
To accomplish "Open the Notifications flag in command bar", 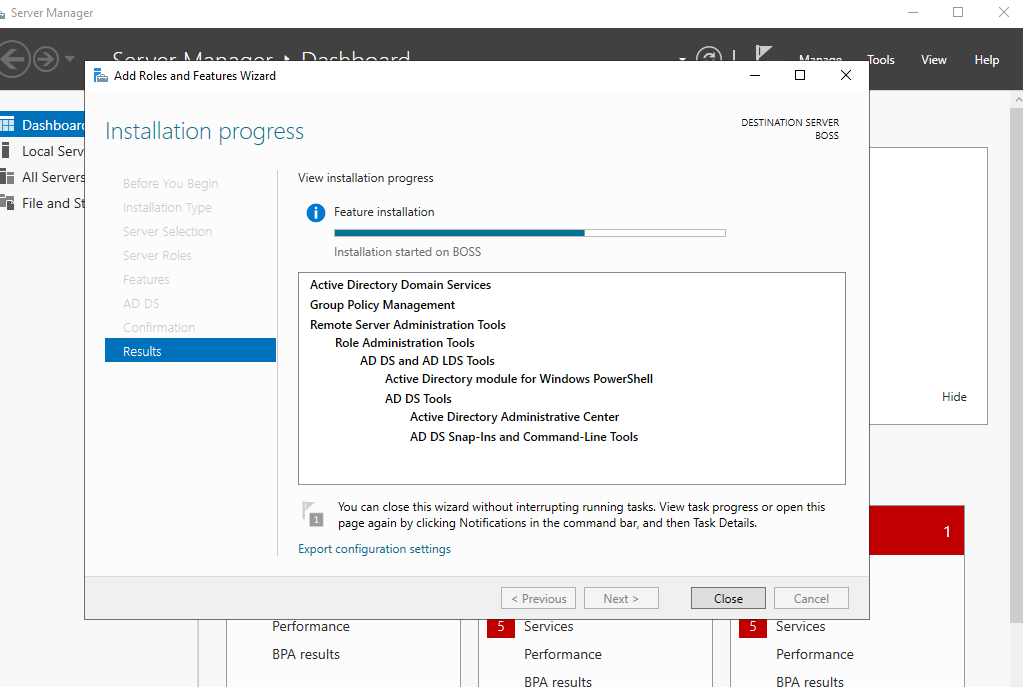I will (x=764, y=55).
